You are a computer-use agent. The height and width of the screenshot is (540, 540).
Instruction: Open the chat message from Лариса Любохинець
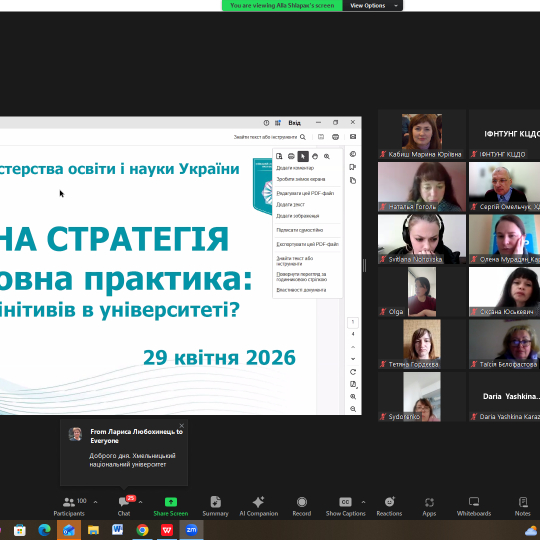coord(124,452)
